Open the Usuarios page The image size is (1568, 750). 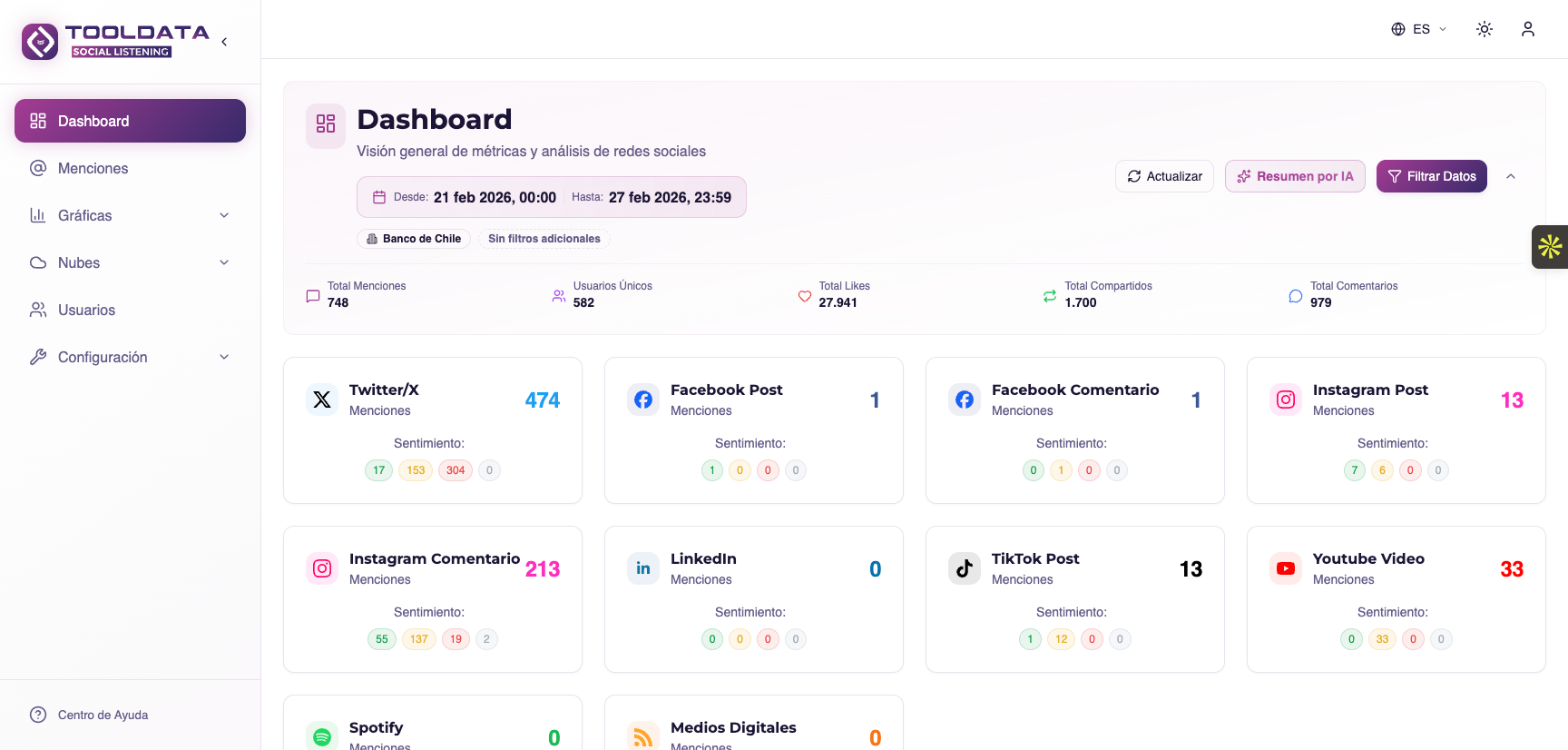tap(130, 310)
